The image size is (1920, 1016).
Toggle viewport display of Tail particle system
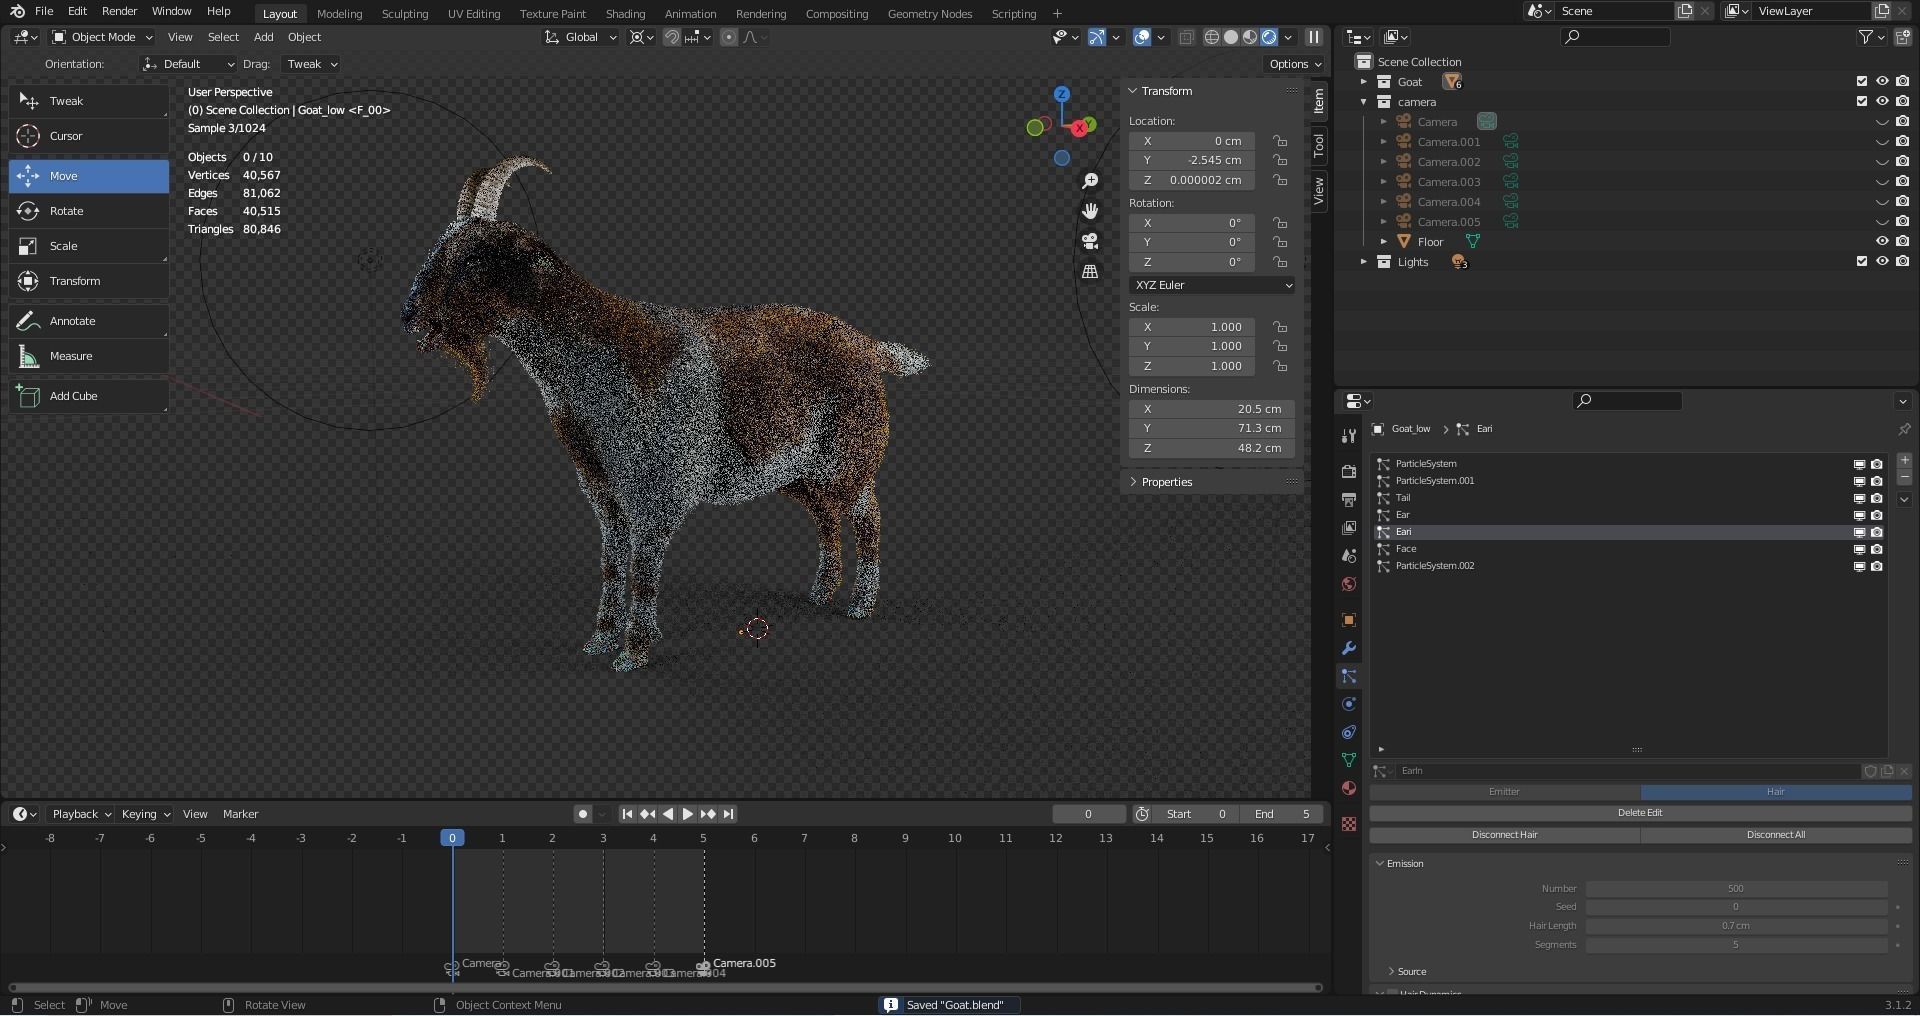1859,498
